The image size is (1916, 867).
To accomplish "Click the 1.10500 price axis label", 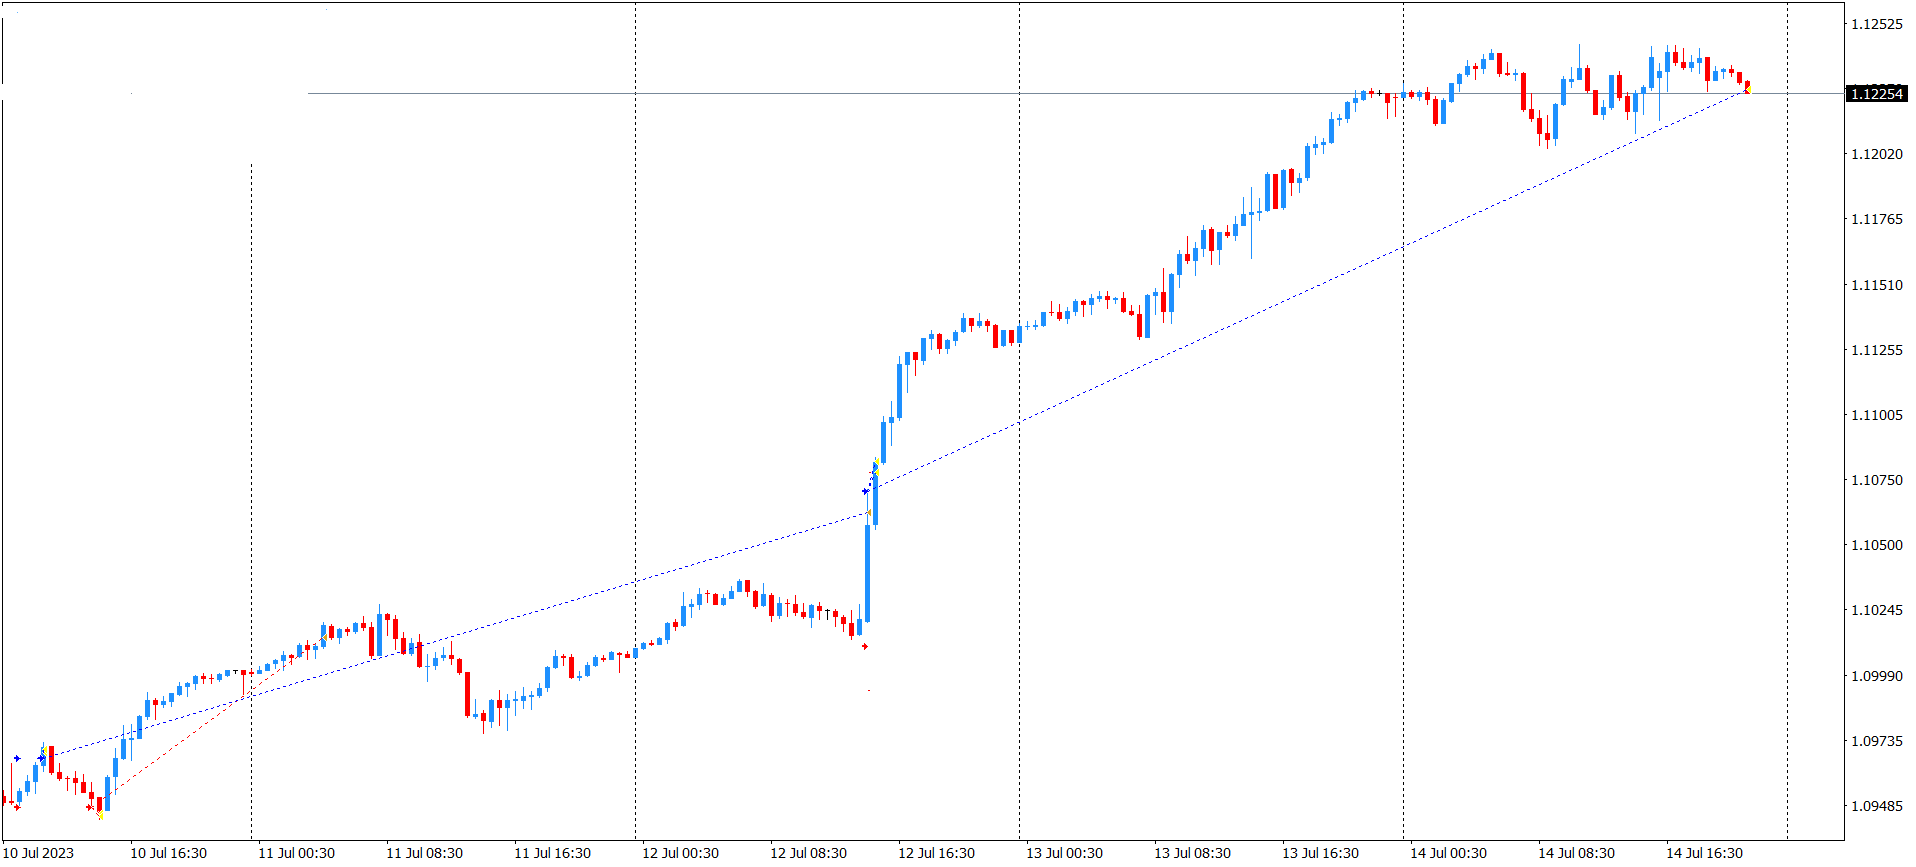I will tap(1877, 545).
